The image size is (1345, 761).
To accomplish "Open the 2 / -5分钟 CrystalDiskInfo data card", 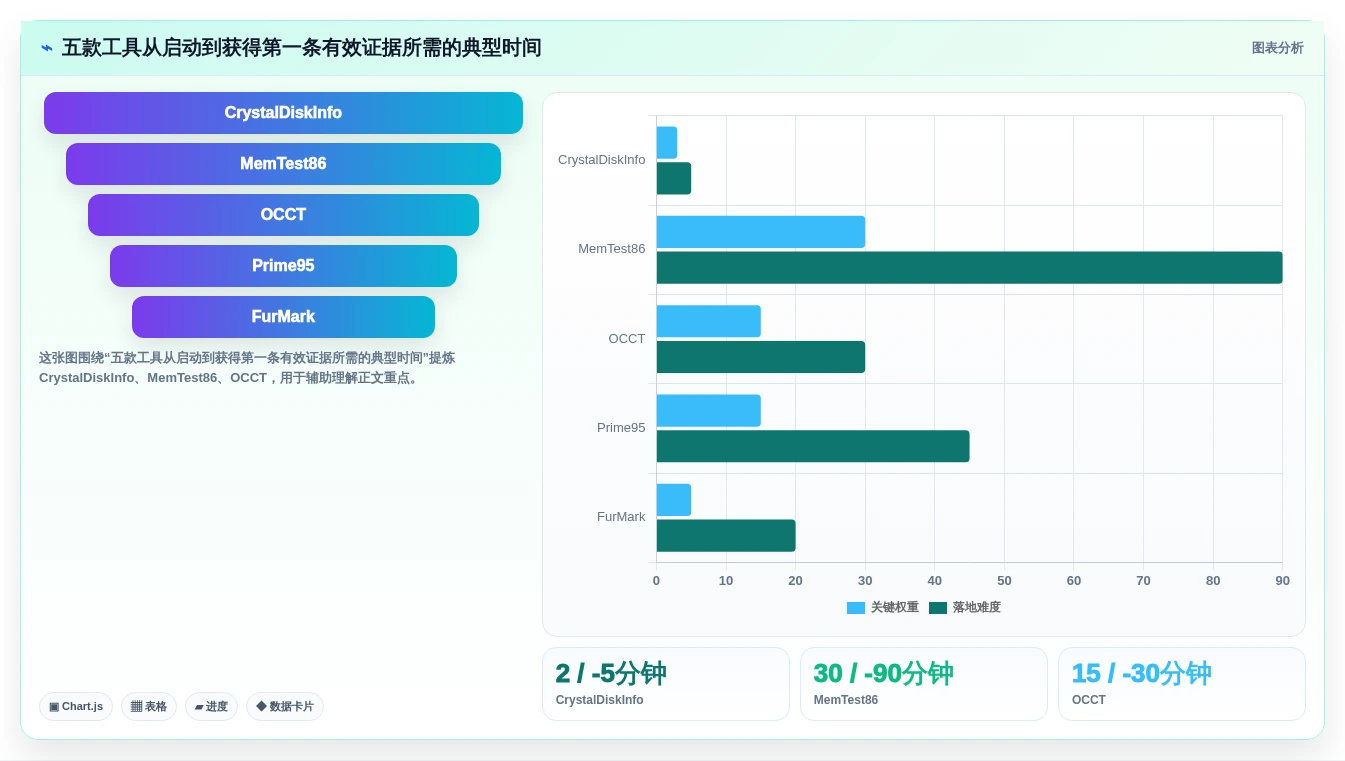I will 666,684.
